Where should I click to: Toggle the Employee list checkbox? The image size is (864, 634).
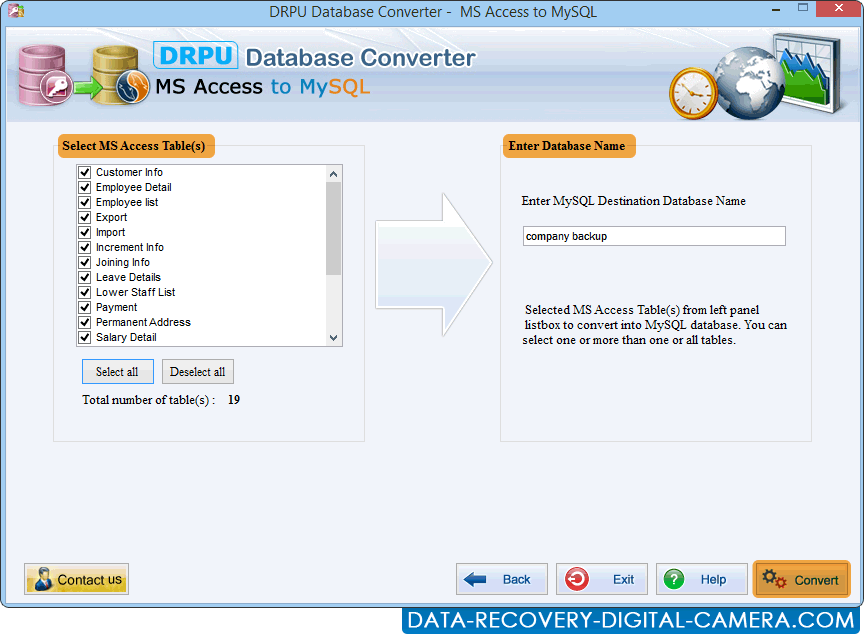[85, 202]
